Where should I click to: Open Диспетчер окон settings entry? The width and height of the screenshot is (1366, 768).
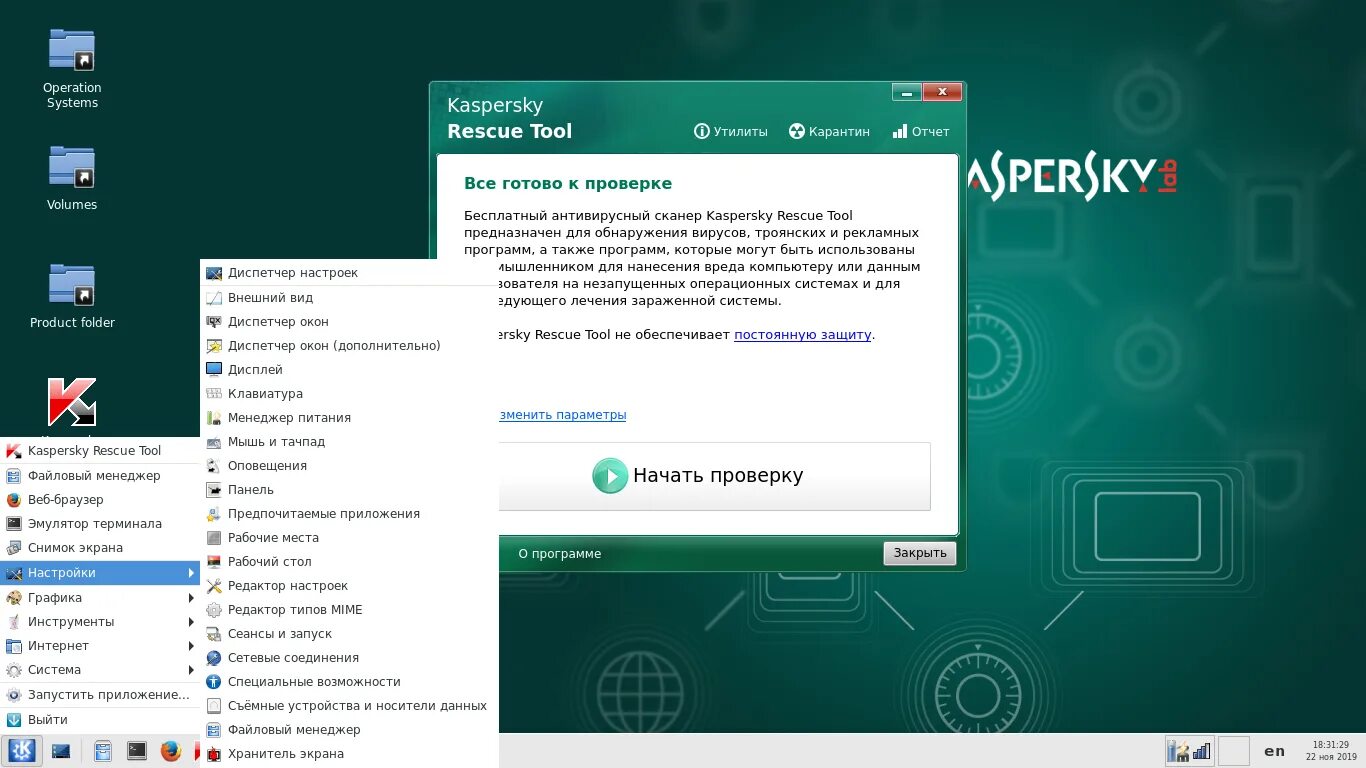tap(349, 322)
